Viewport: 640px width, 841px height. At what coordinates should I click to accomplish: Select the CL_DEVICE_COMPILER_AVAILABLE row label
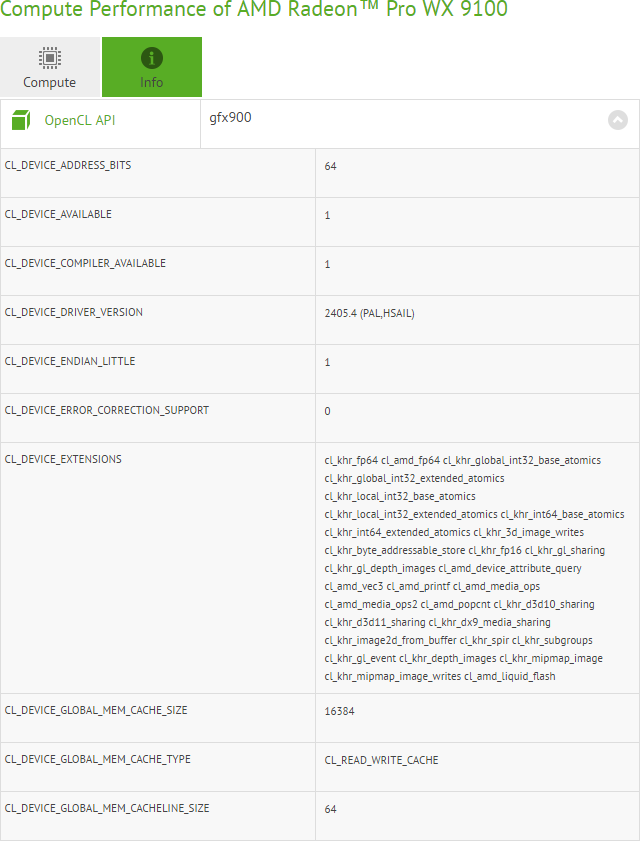tap(85, 263)
